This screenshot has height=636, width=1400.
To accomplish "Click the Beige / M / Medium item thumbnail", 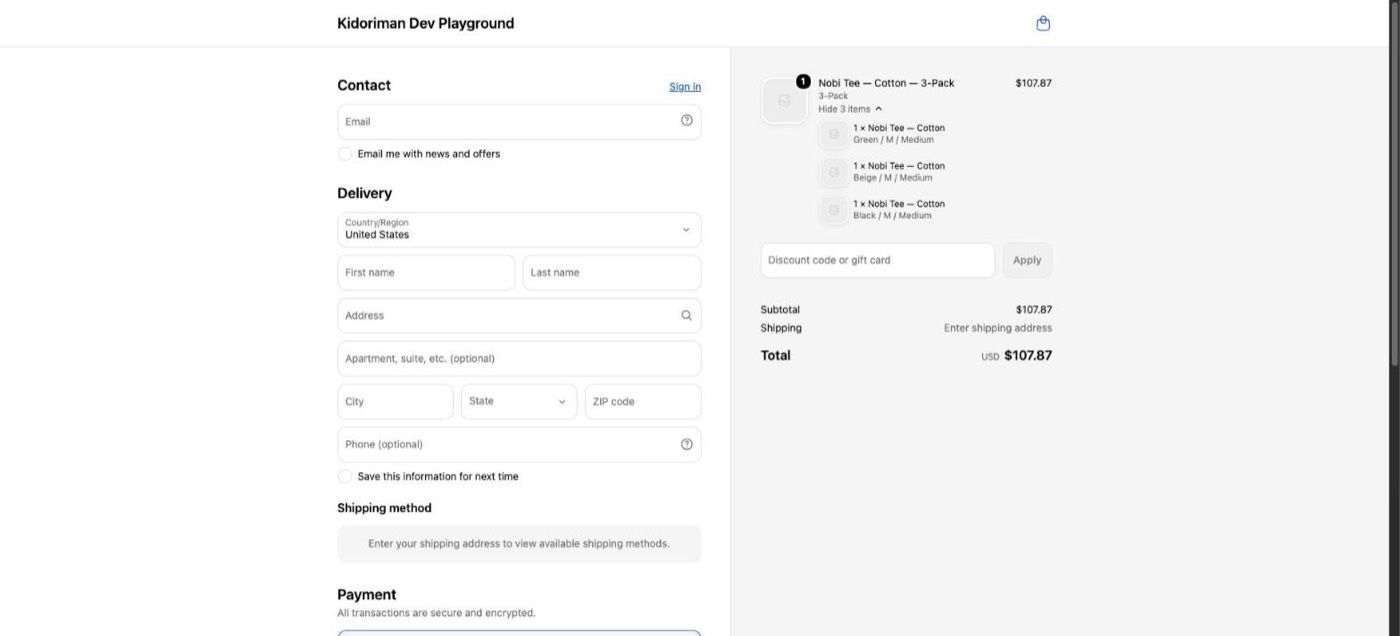I will (x=834, y=172).
